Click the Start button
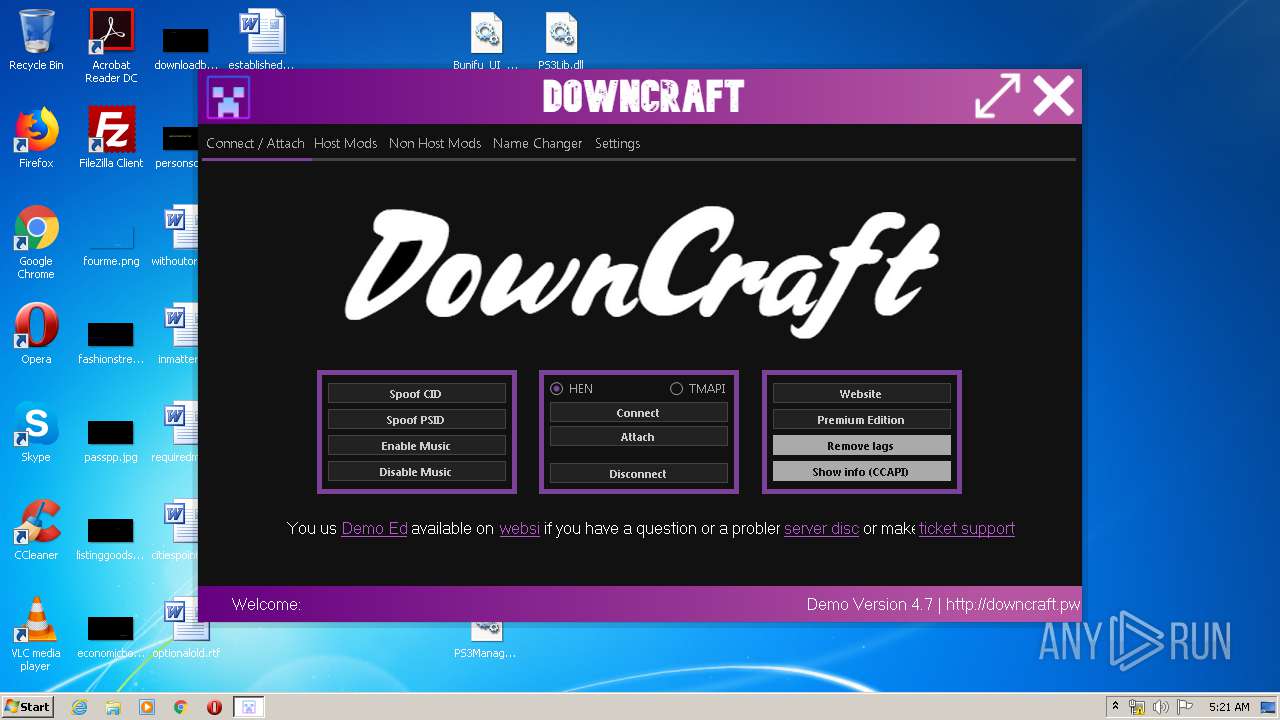The width and height of the screenshot is (1280, 720). pos(27,707)
